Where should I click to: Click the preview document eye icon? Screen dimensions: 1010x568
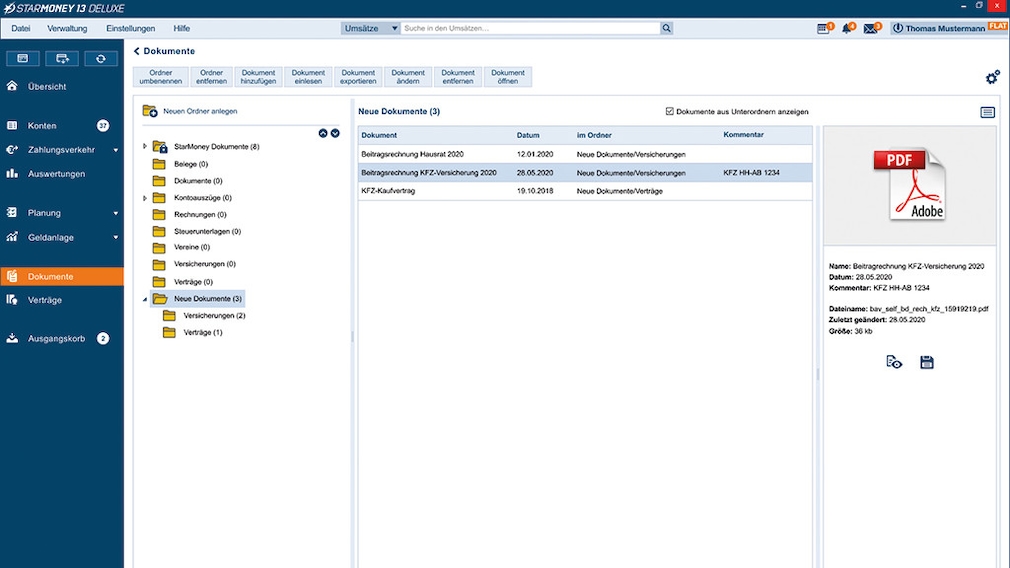pos(894,362)
